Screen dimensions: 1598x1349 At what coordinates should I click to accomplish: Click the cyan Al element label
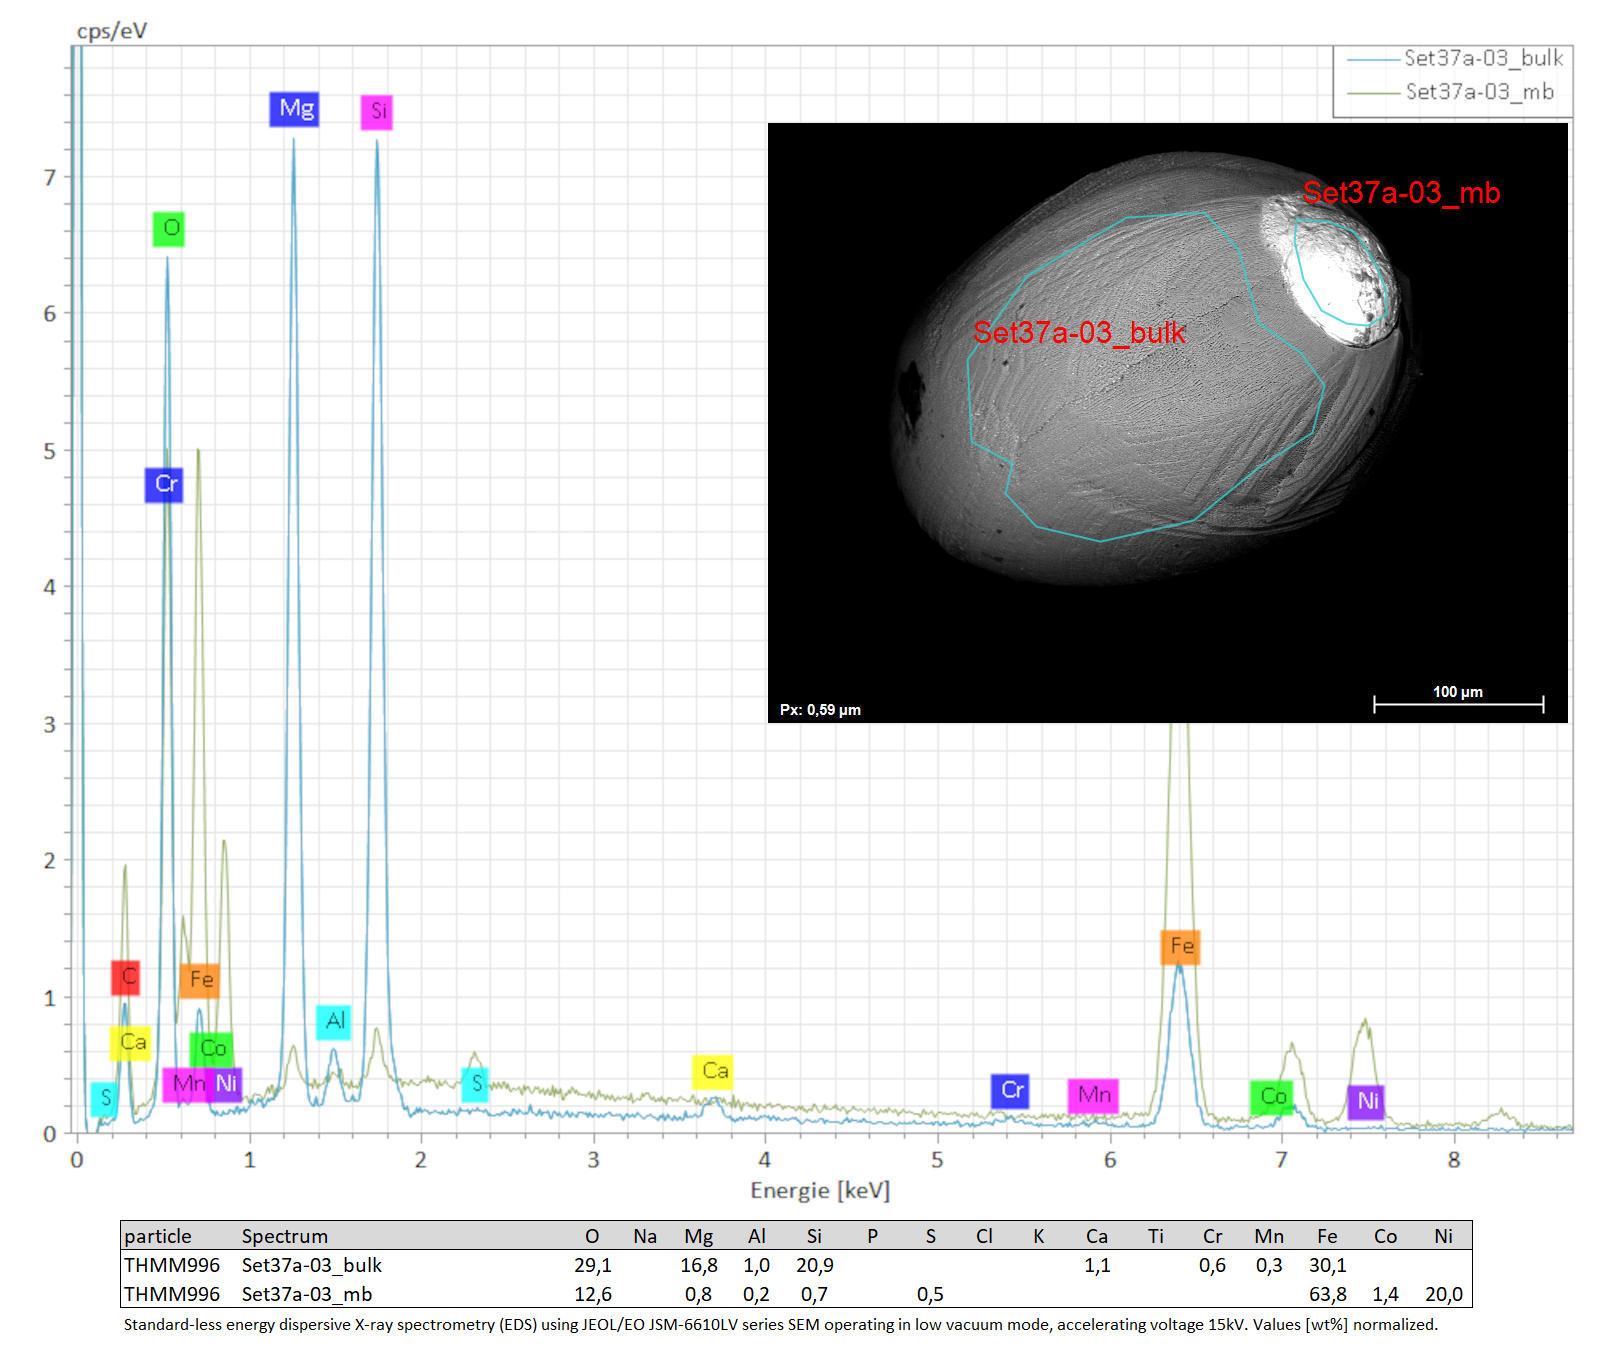tap(333, 1022)
